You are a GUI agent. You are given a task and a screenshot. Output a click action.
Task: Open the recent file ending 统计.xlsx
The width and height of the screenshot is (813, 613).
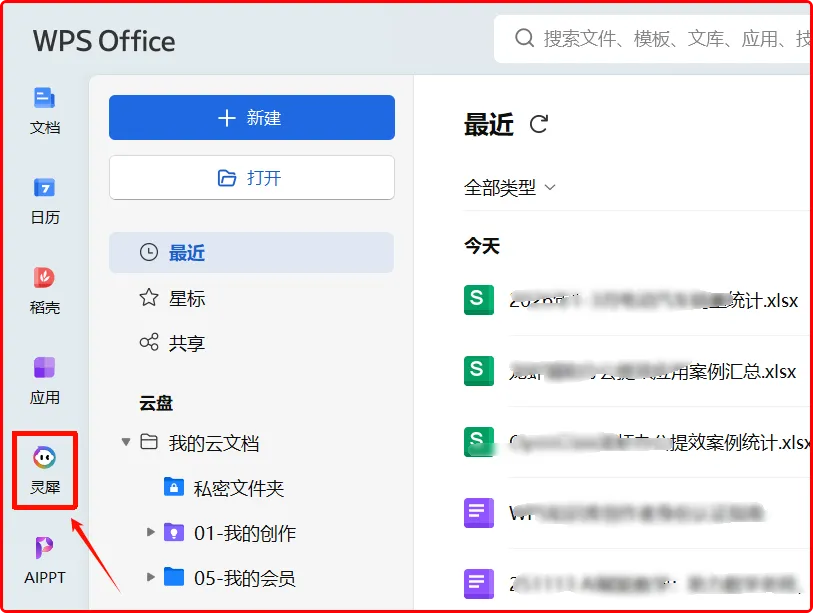coord(653,300)
